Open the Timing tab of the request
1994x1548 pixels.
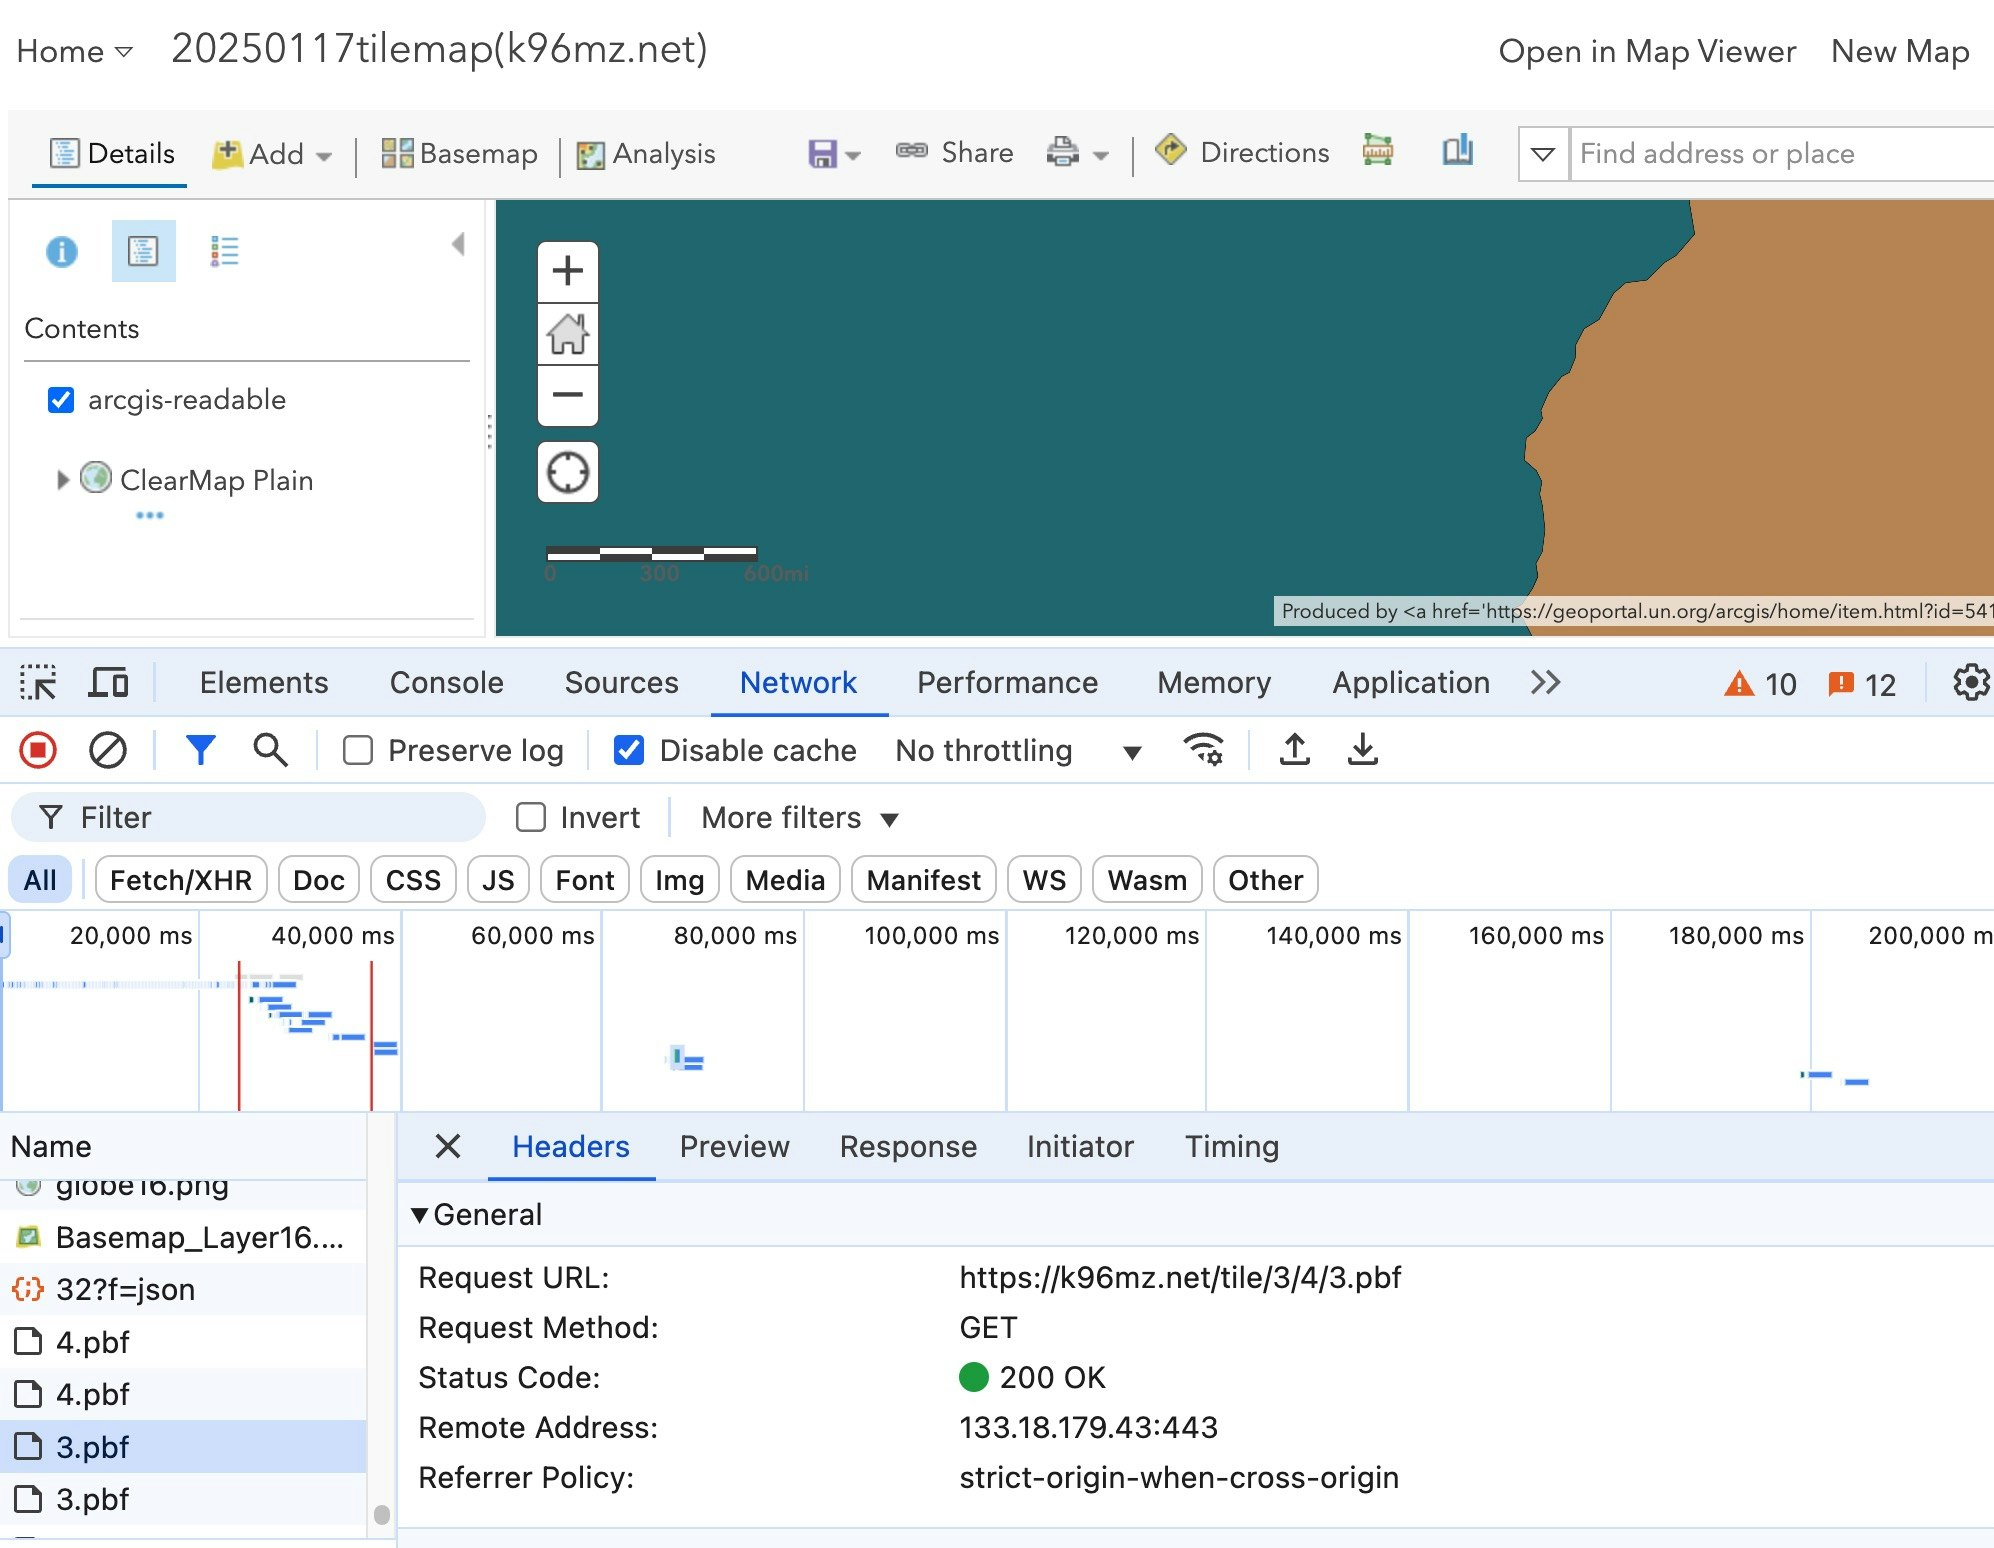coord(1231,1146)
